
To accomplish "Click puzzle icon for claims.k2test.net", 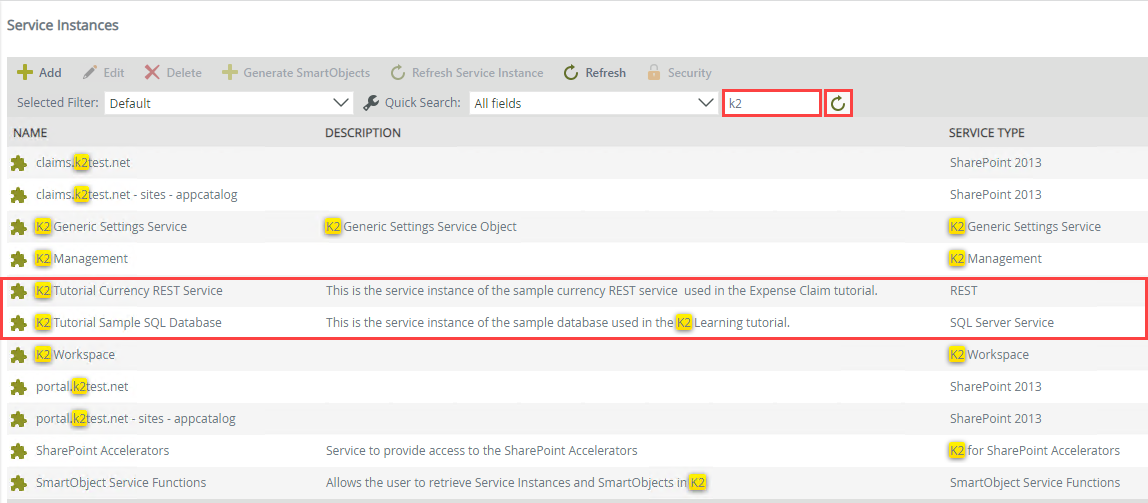I will coord(18,163).
